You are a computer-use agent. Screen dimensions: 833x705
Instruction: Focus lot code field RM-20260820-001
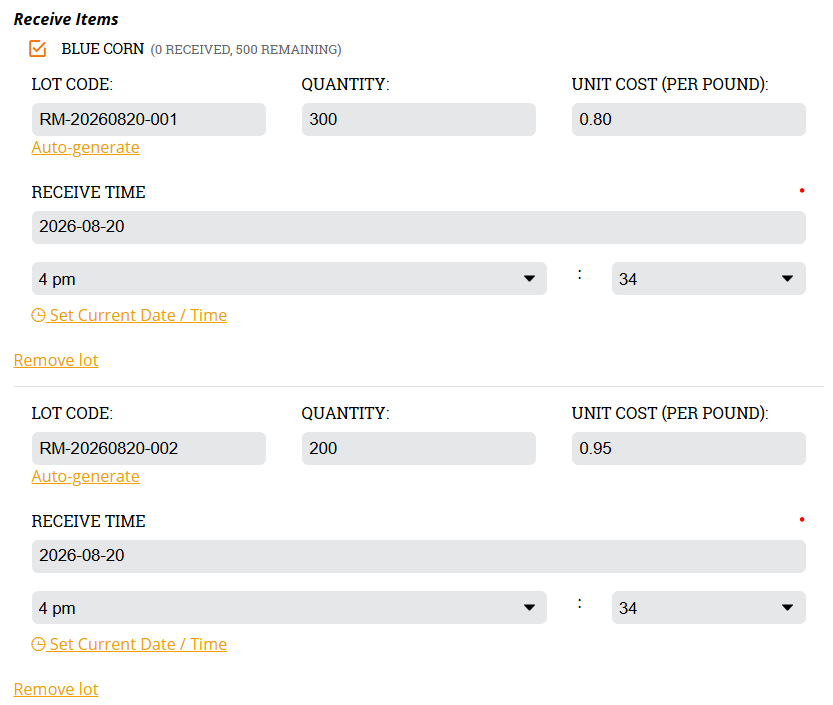coord(149,120)
